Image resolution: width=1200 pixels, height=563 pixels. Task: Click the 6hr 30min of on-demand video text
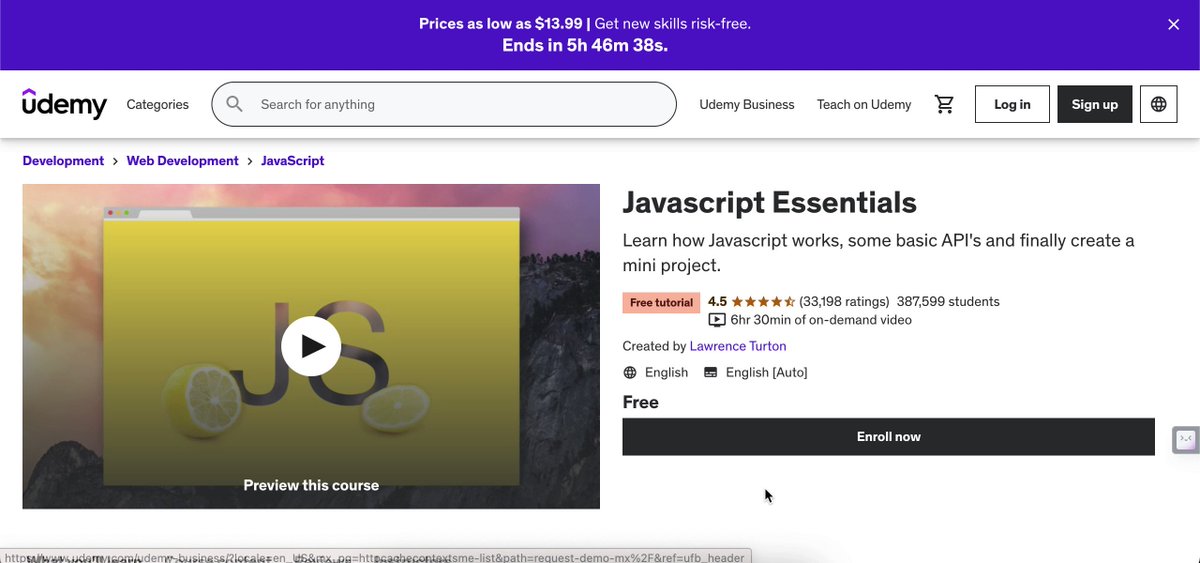click(x=821, y=320)
